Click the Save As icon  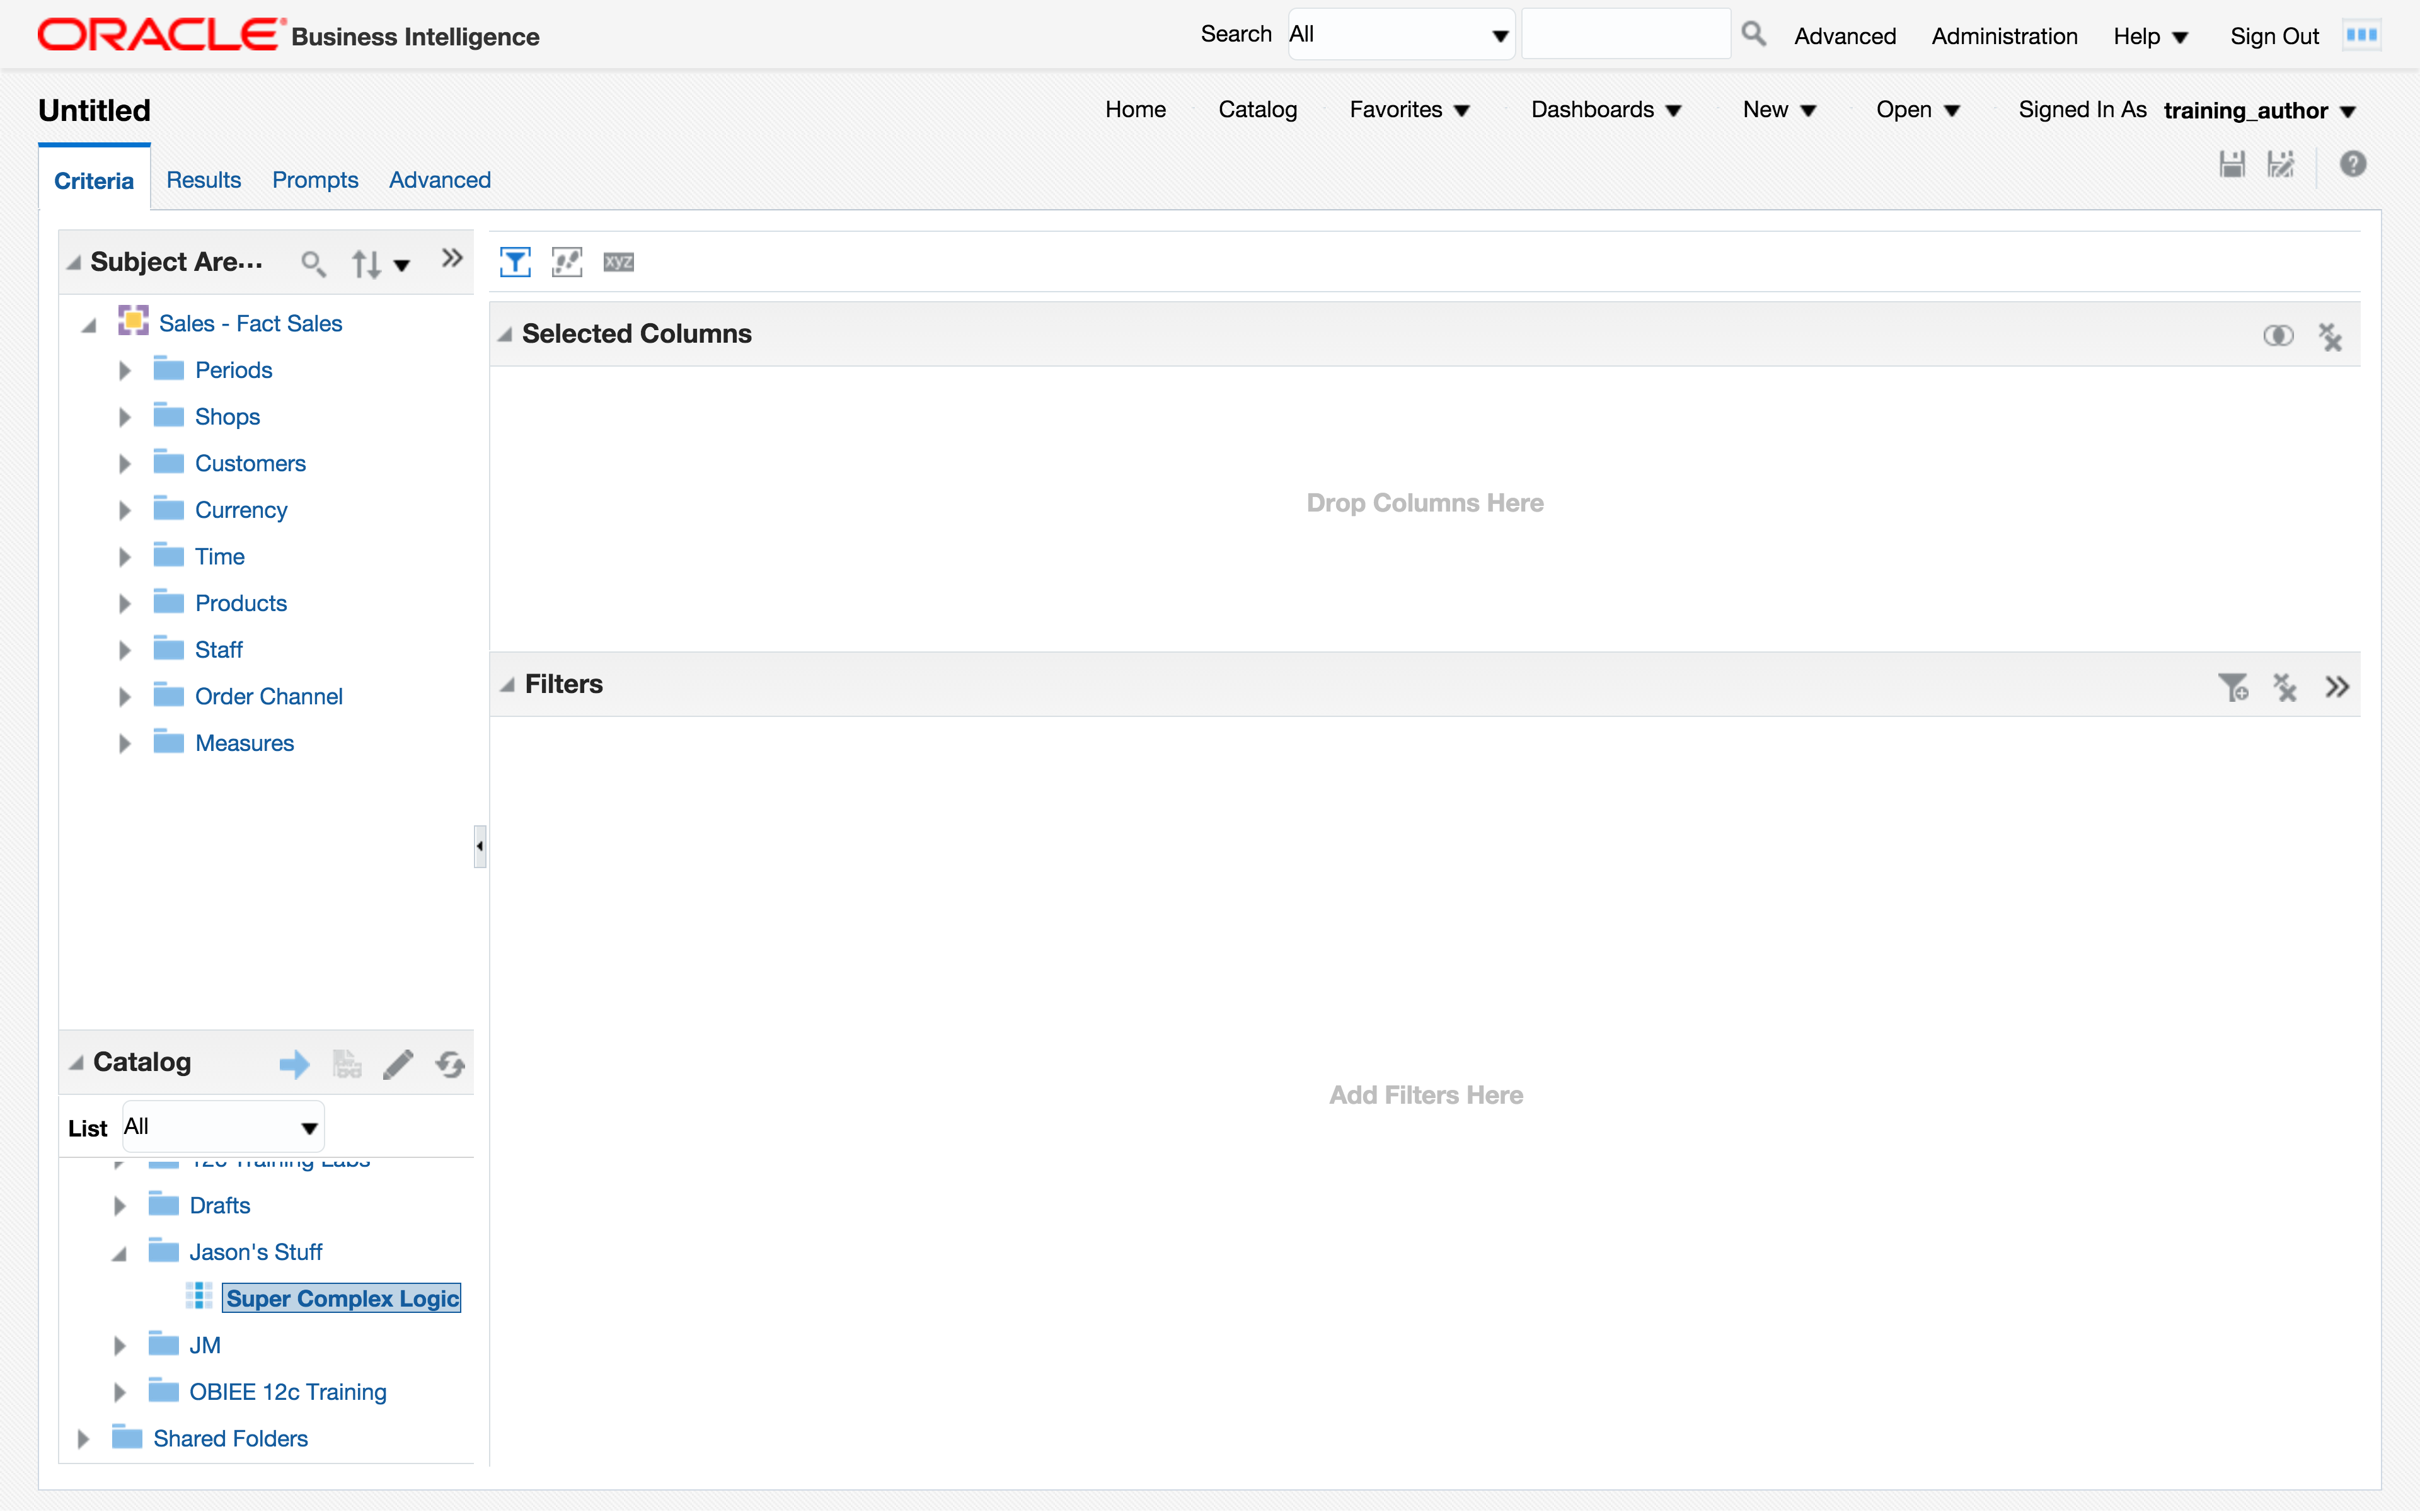point(2281,164)
